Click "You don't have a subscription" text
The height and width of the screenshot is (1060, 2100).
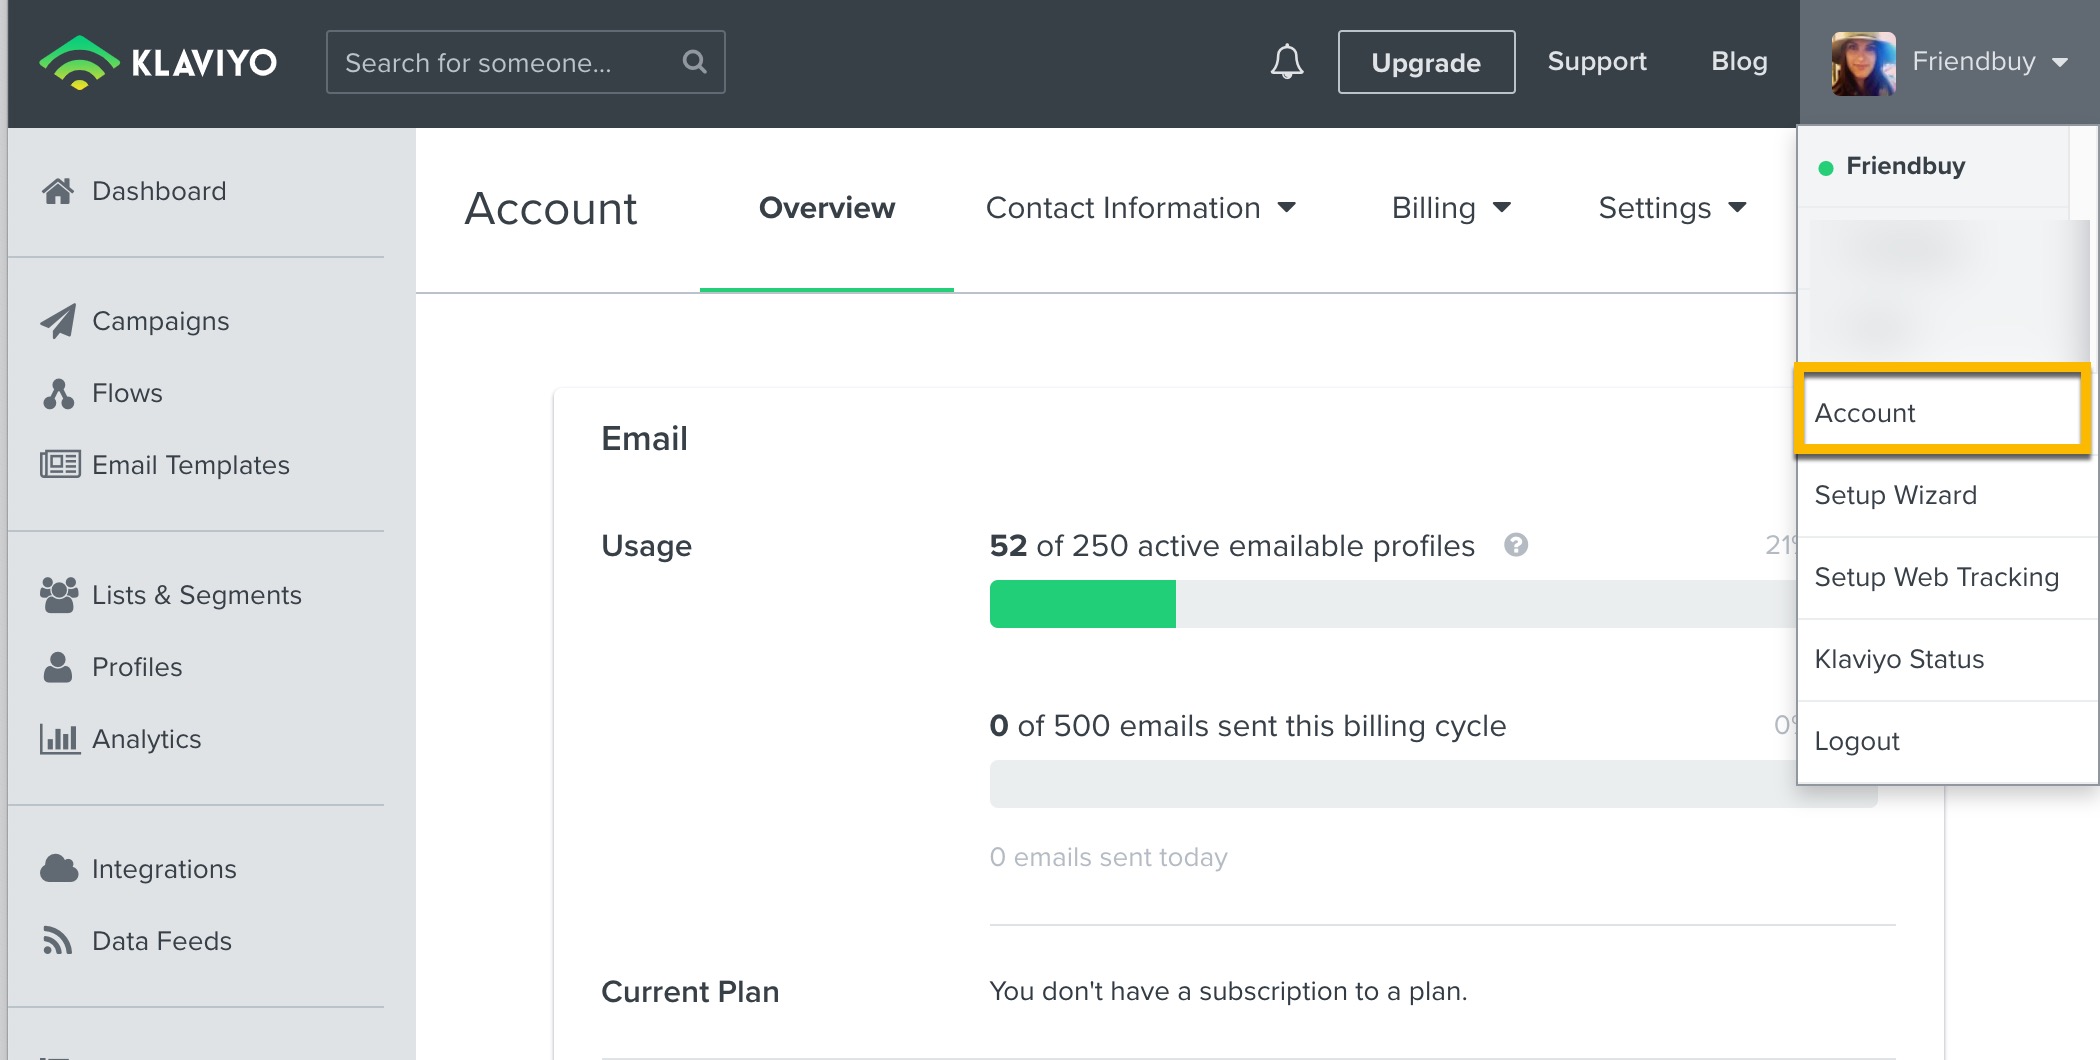point(1228,991)
